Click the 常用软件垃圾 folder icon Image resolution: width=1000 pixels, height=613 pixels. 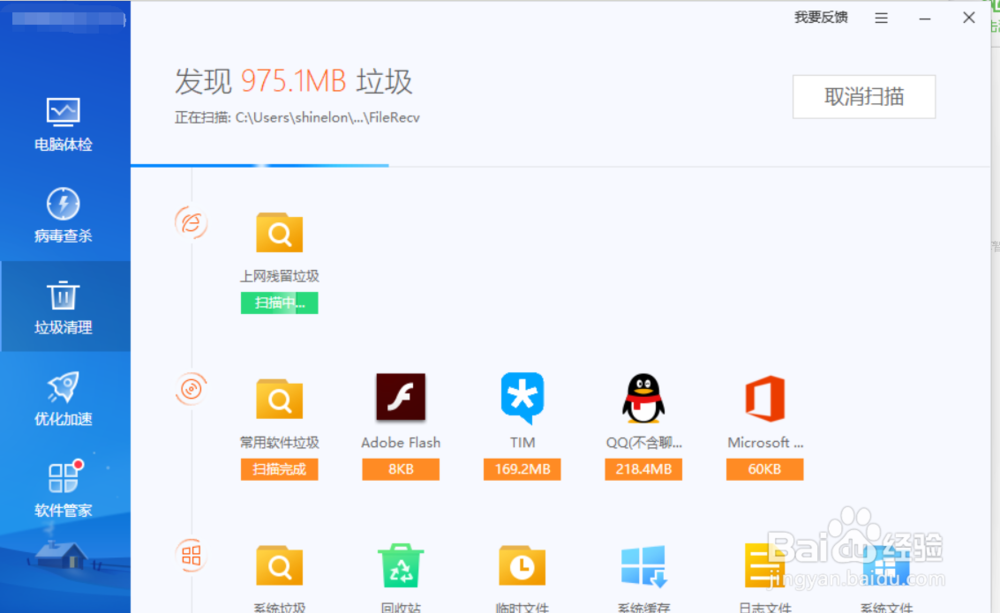(279, 399)
